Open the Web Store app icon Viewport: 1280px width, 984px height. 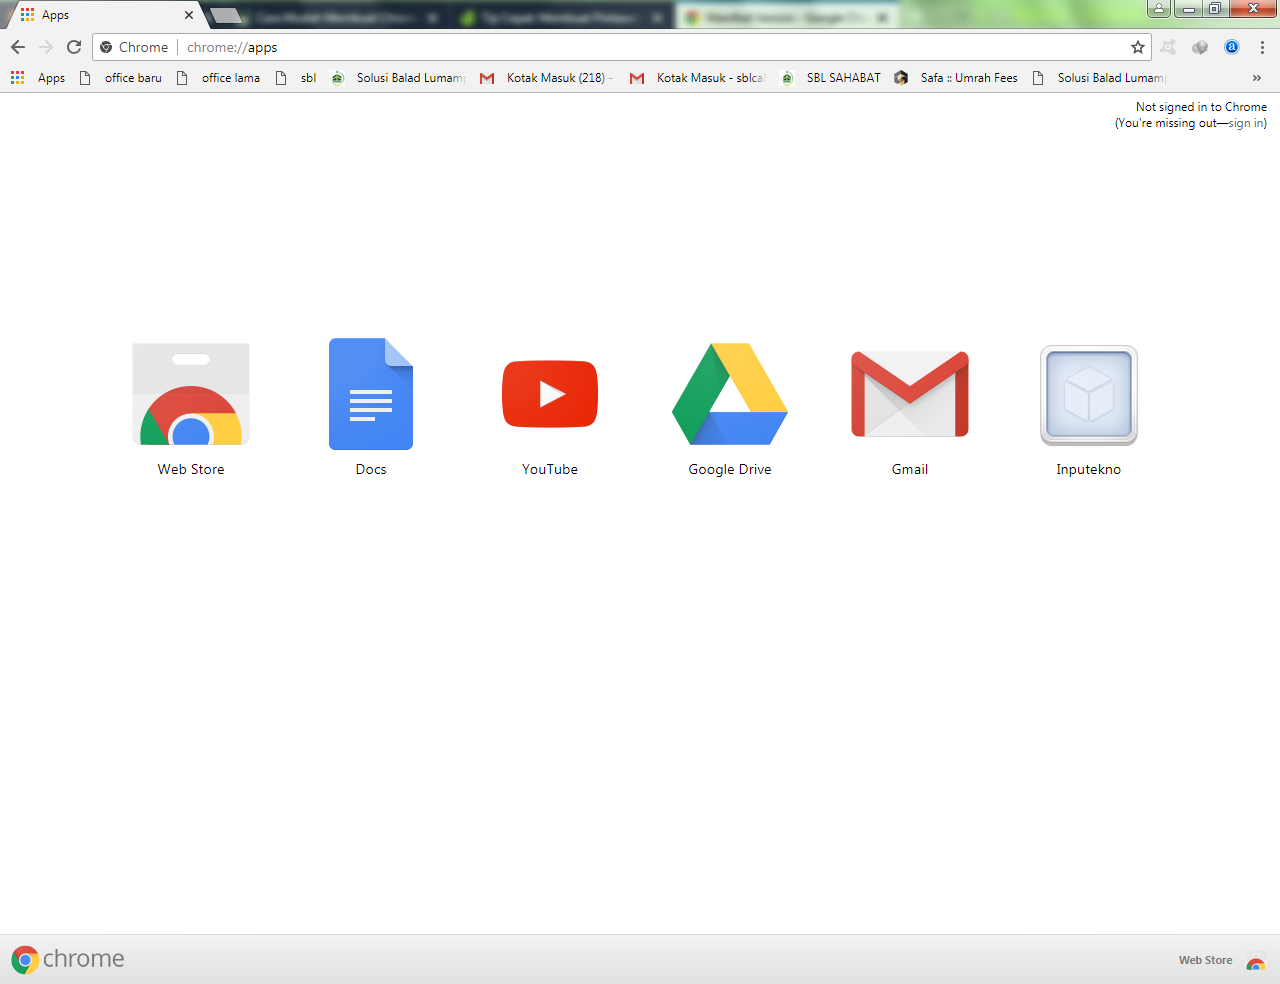click(191, 394)
